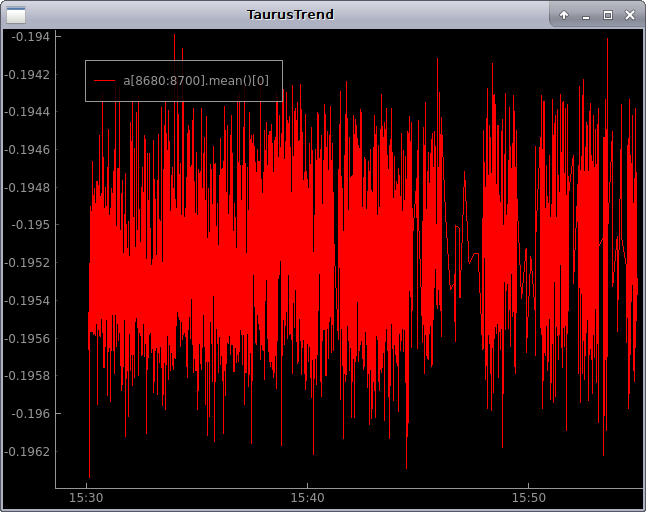The width and height of the screenshot is (646, 512).
Task: Click the -0.1942 Y-axis tick label
Action: [x=30, y=74]
